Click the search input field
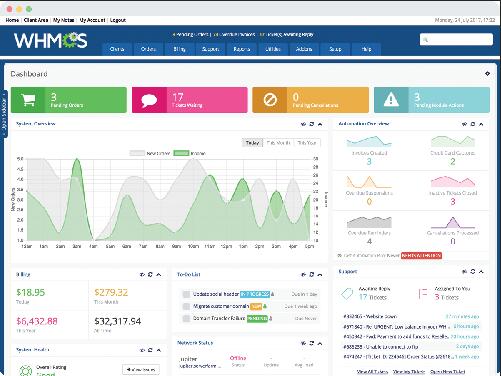 point(456,39)
